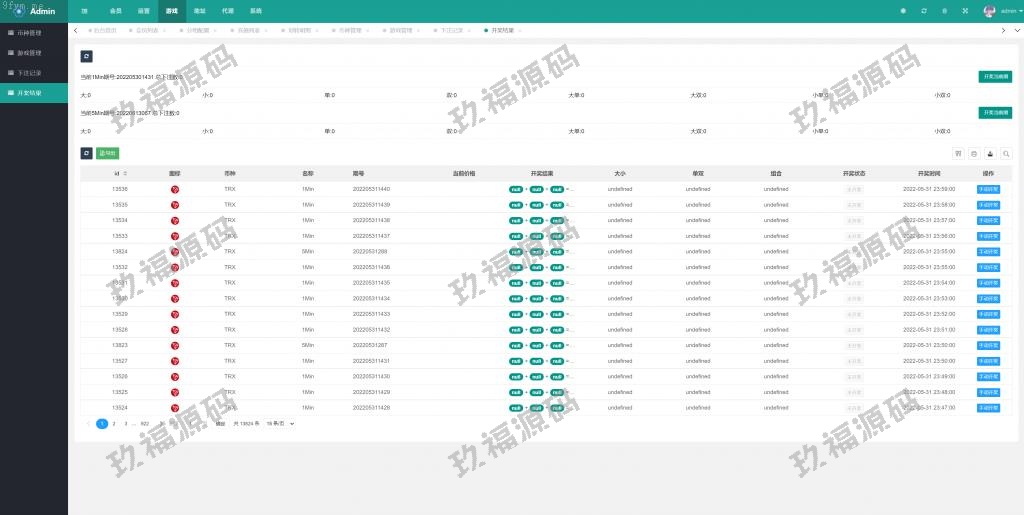The width and height of the screenshot is (1024, 515).
Task: Click the page jump input field in pagination
Action: pos(189,424)
